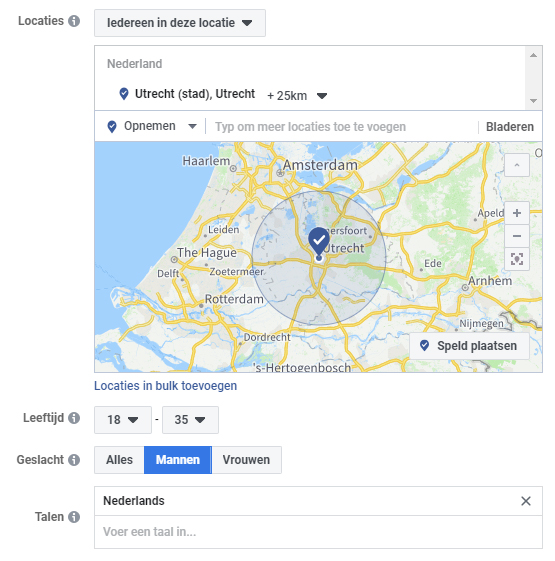Focus the 'Voer een taal in...' field
The width and height of the screenshot is (555, 561).
[x=318, y=532]
